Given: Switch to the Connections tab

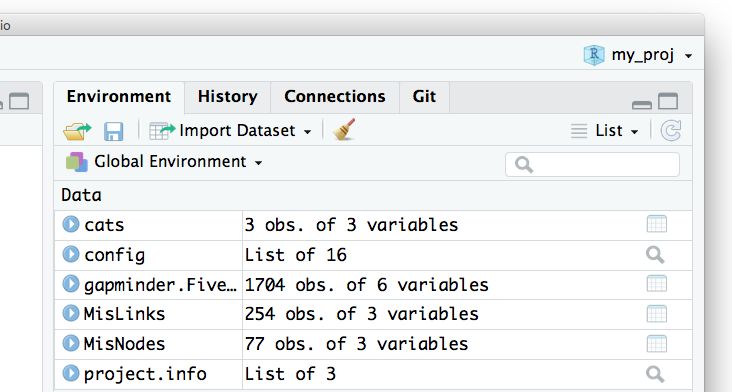Looking at the screenshot, I should point(335,97).
